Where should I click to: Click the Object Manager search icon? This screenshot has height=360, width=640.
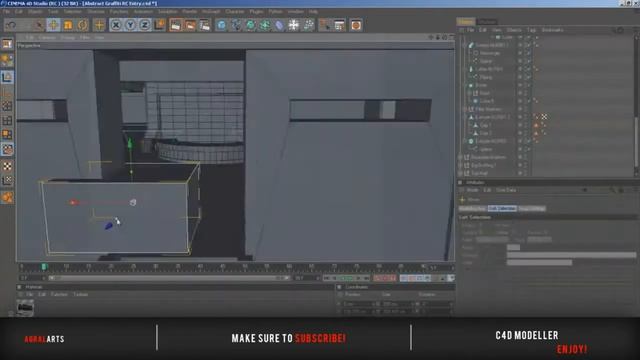[614, 30]
